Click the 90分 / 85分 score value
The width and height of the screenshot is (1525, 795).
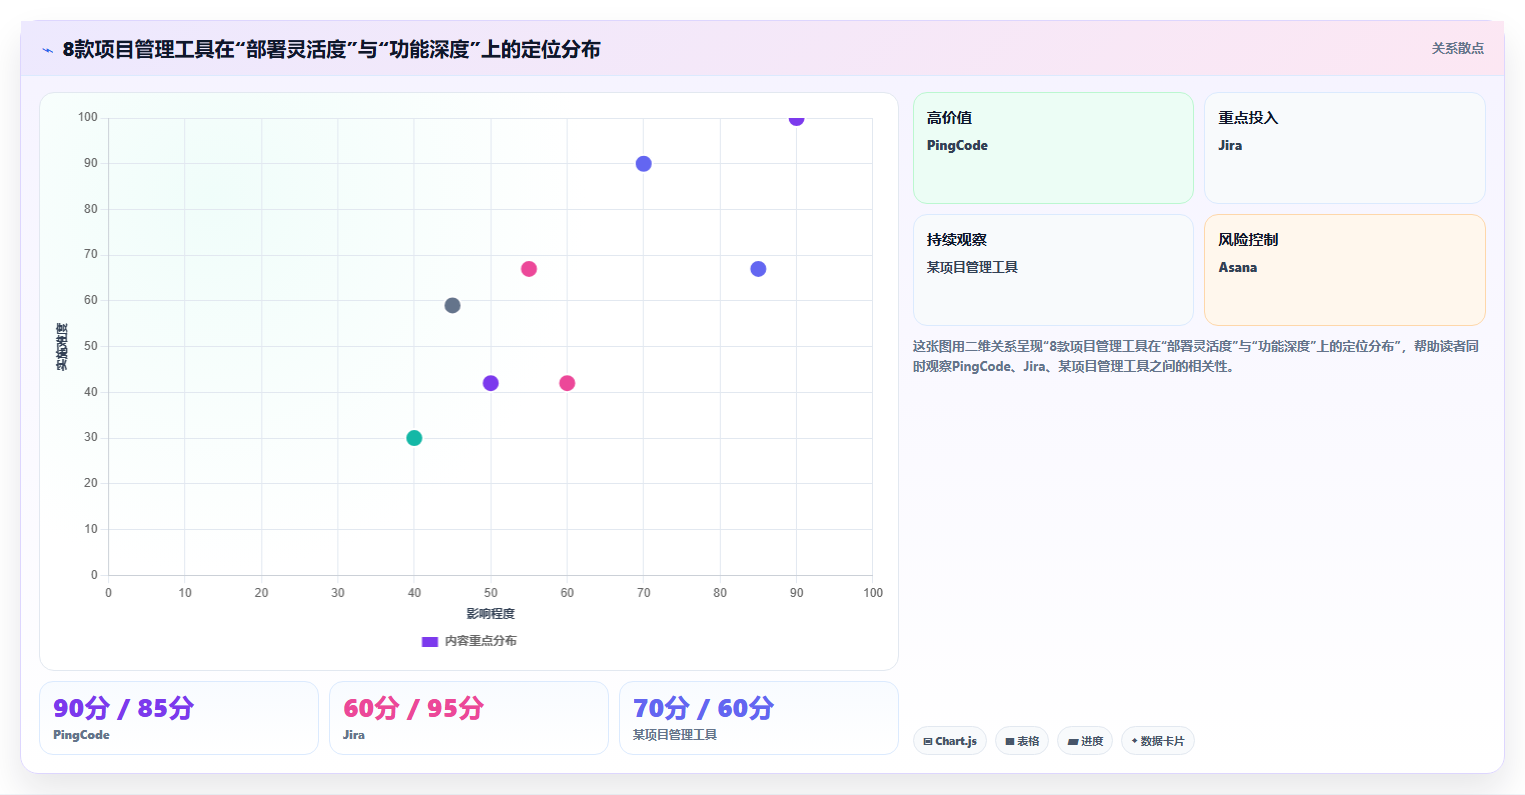(x=123, y=708)
